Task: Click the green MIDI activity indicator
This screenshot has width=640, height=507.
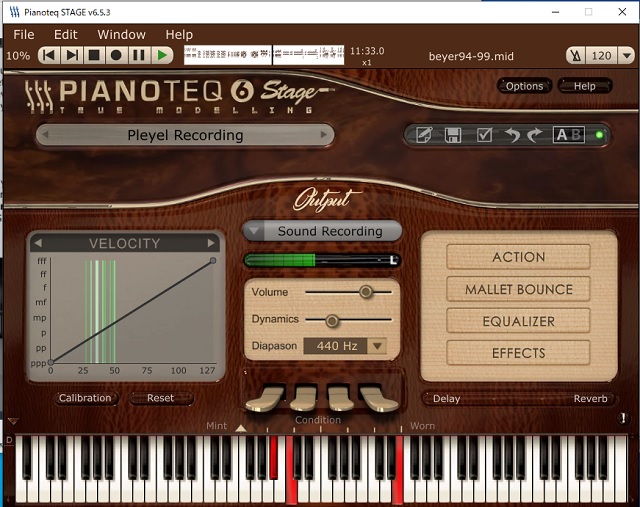Action: pyautogui.click(x=599, y=135)
